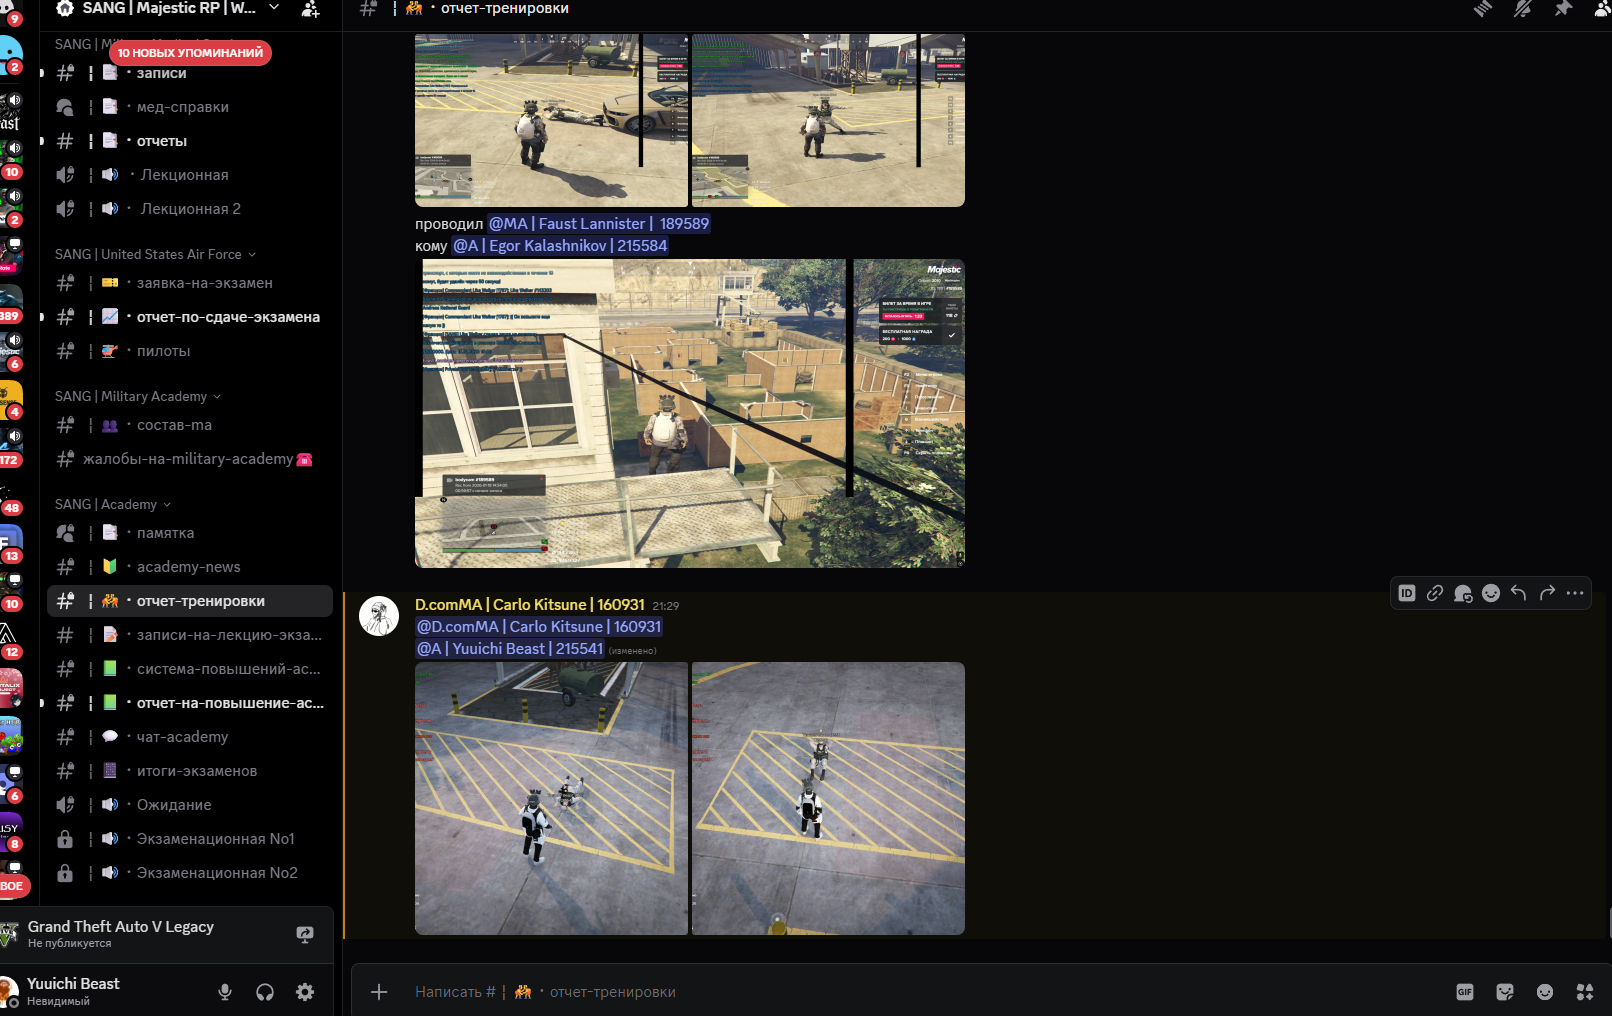Open the пилоты channel

(x=190, y=351)
